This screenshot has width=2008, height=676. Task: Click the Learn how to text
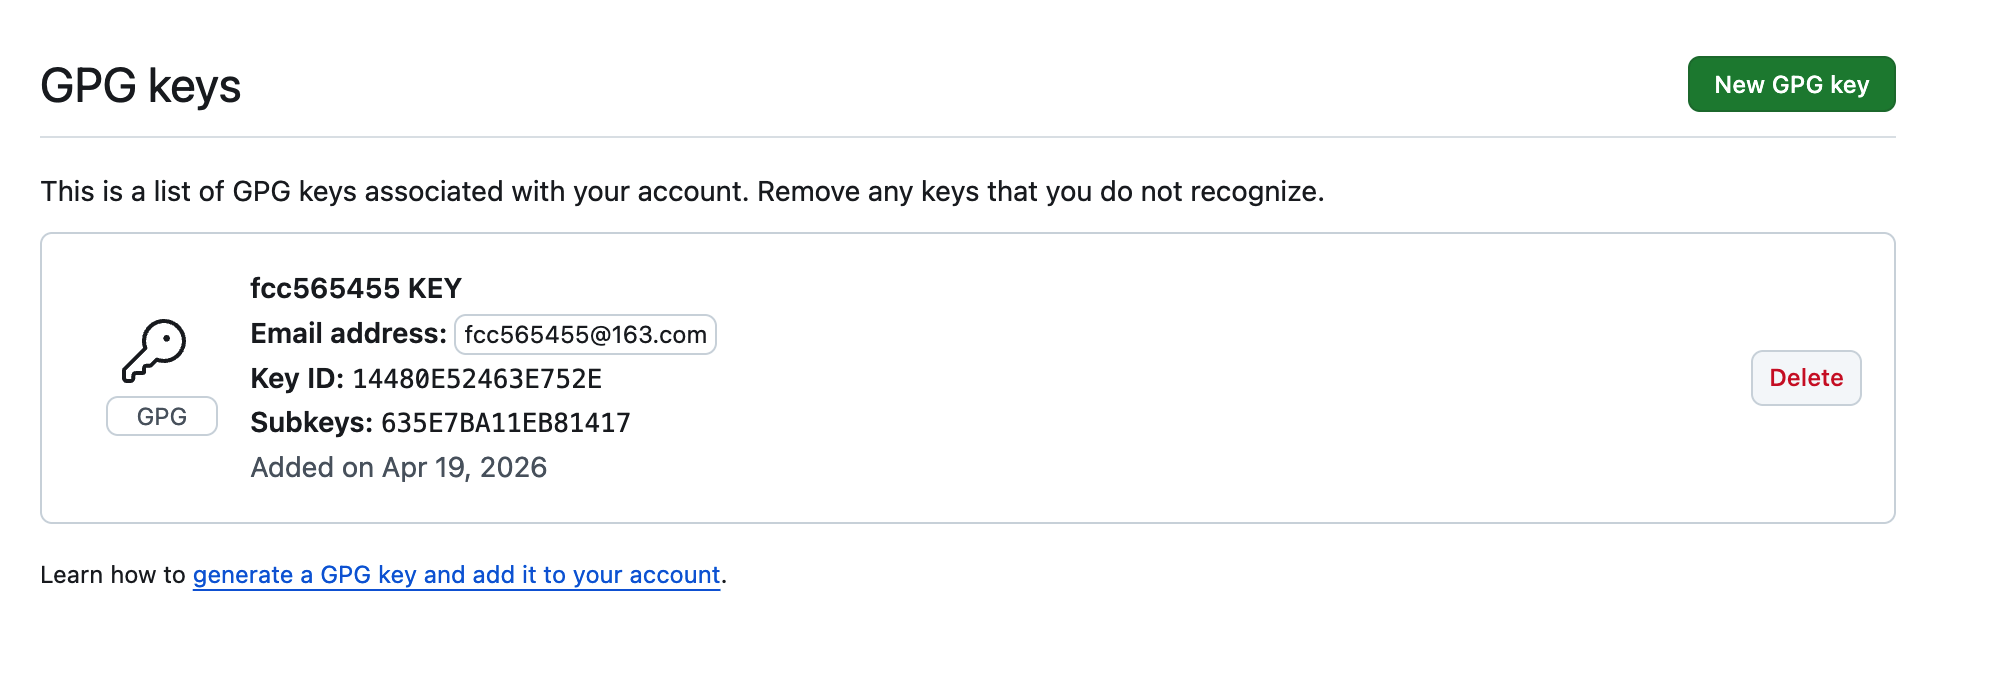coord(112,575)
